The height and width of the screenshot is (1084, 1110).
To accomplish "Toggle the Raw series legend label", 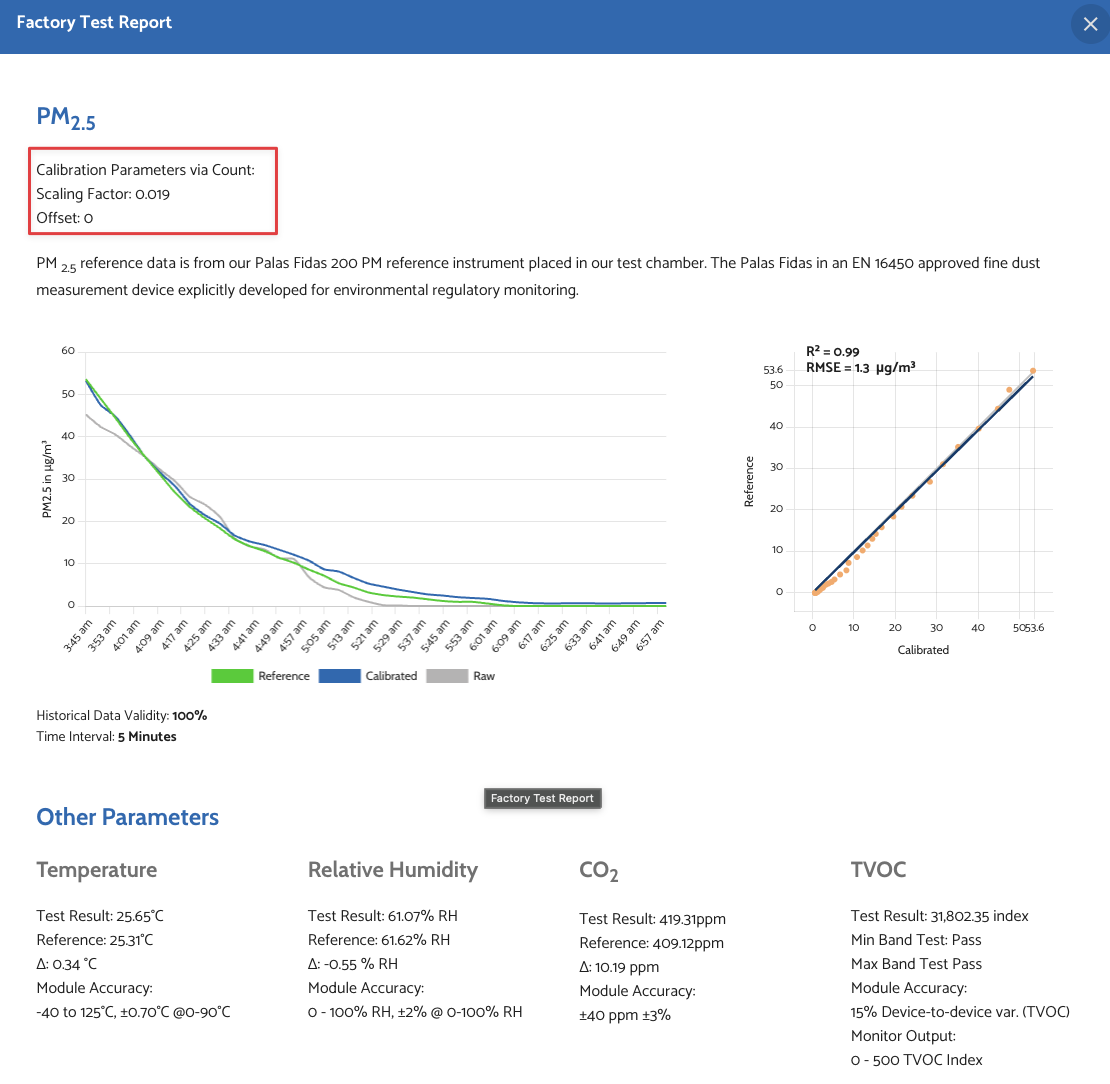I will click(484, 676).
